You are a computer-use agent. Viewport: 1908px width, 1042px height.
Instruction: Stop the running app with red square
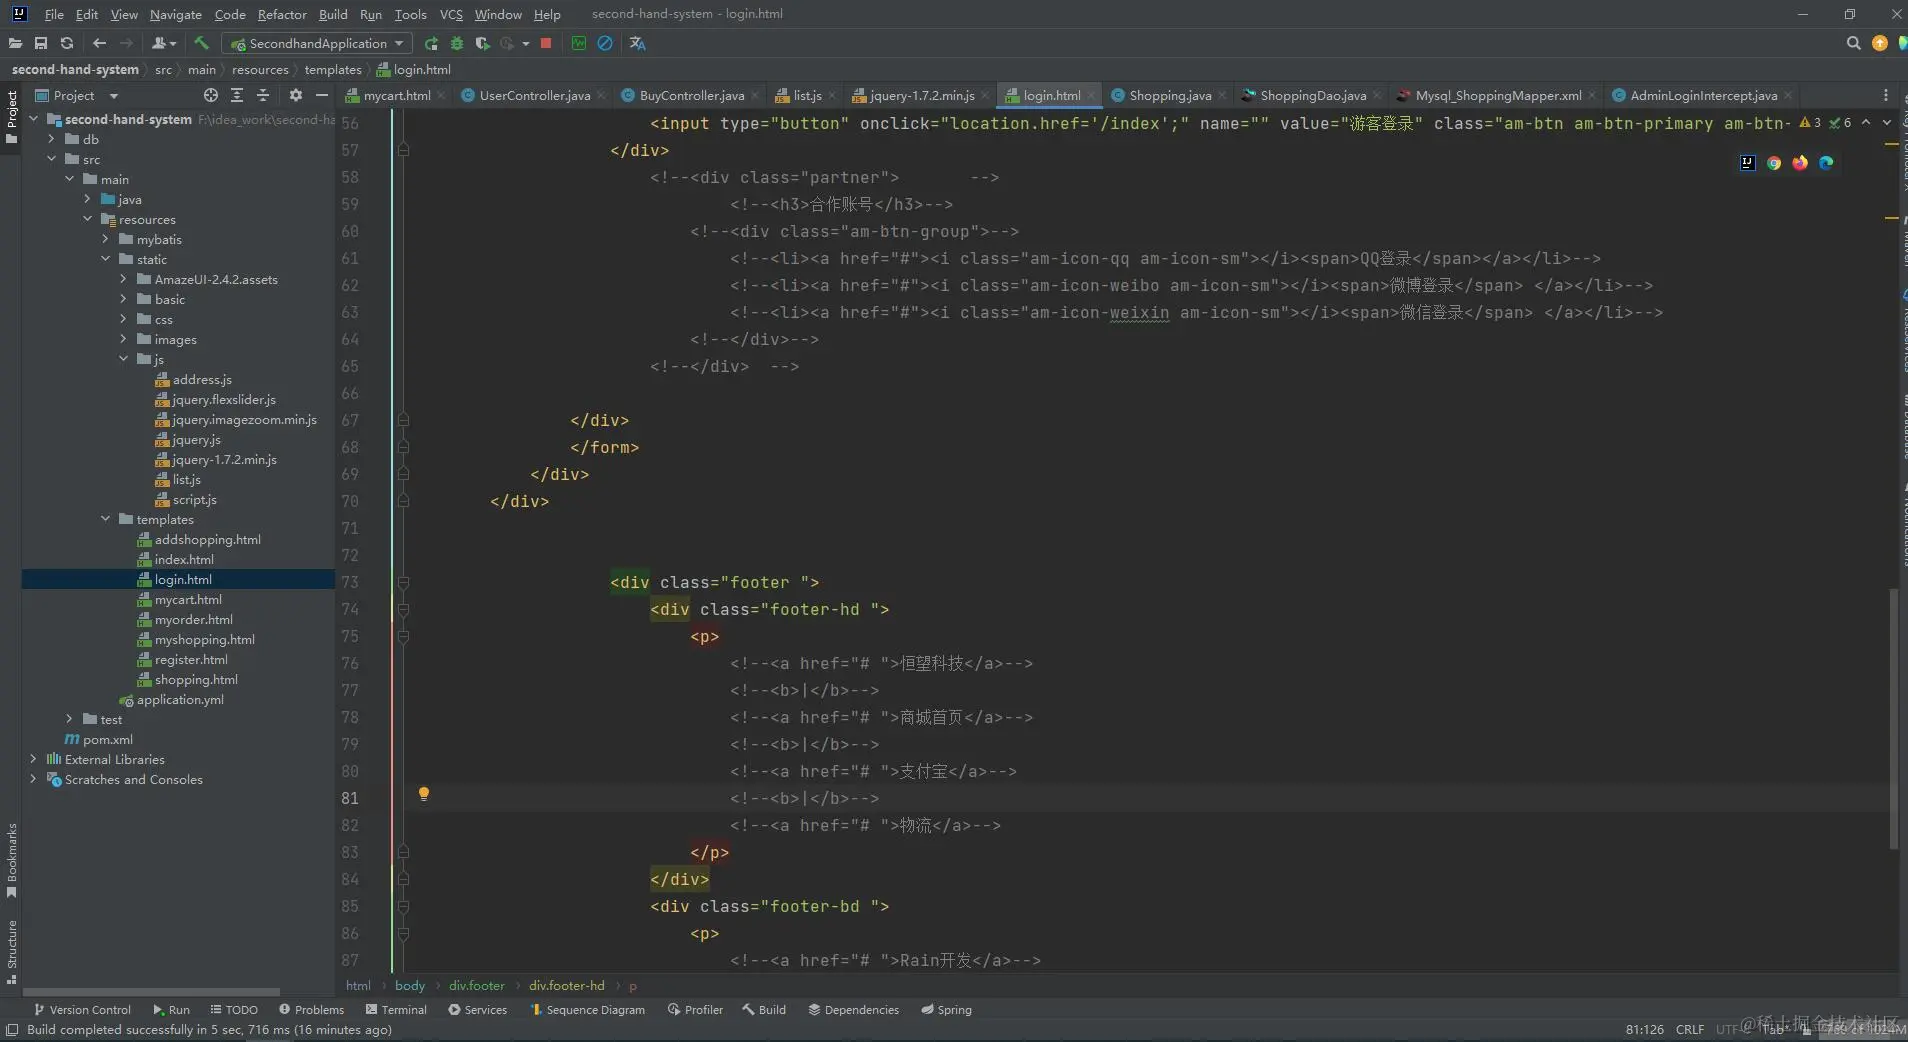click(x=546, y=43)
